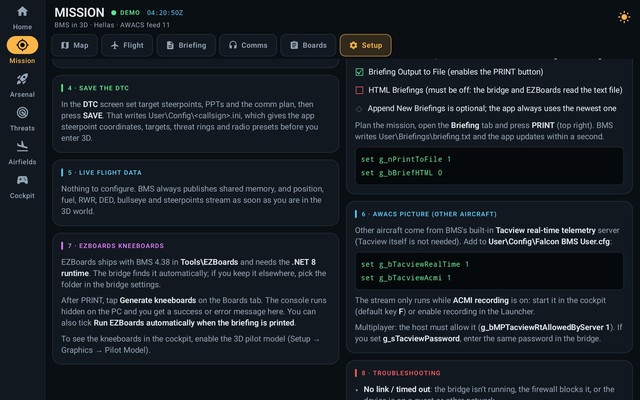Select the Setup tab
Screen dimensions: 640x400
tap(365, 45)
